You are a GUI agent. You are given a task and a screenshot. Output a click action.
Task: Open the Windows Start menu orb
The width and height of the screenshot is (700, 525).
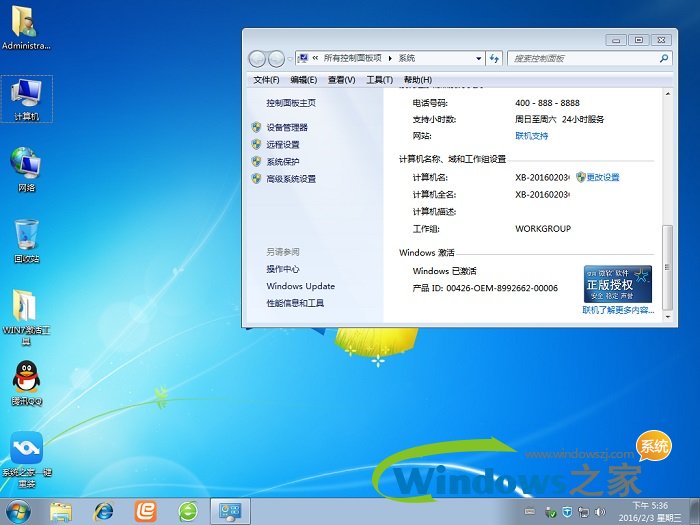[18, 512]
